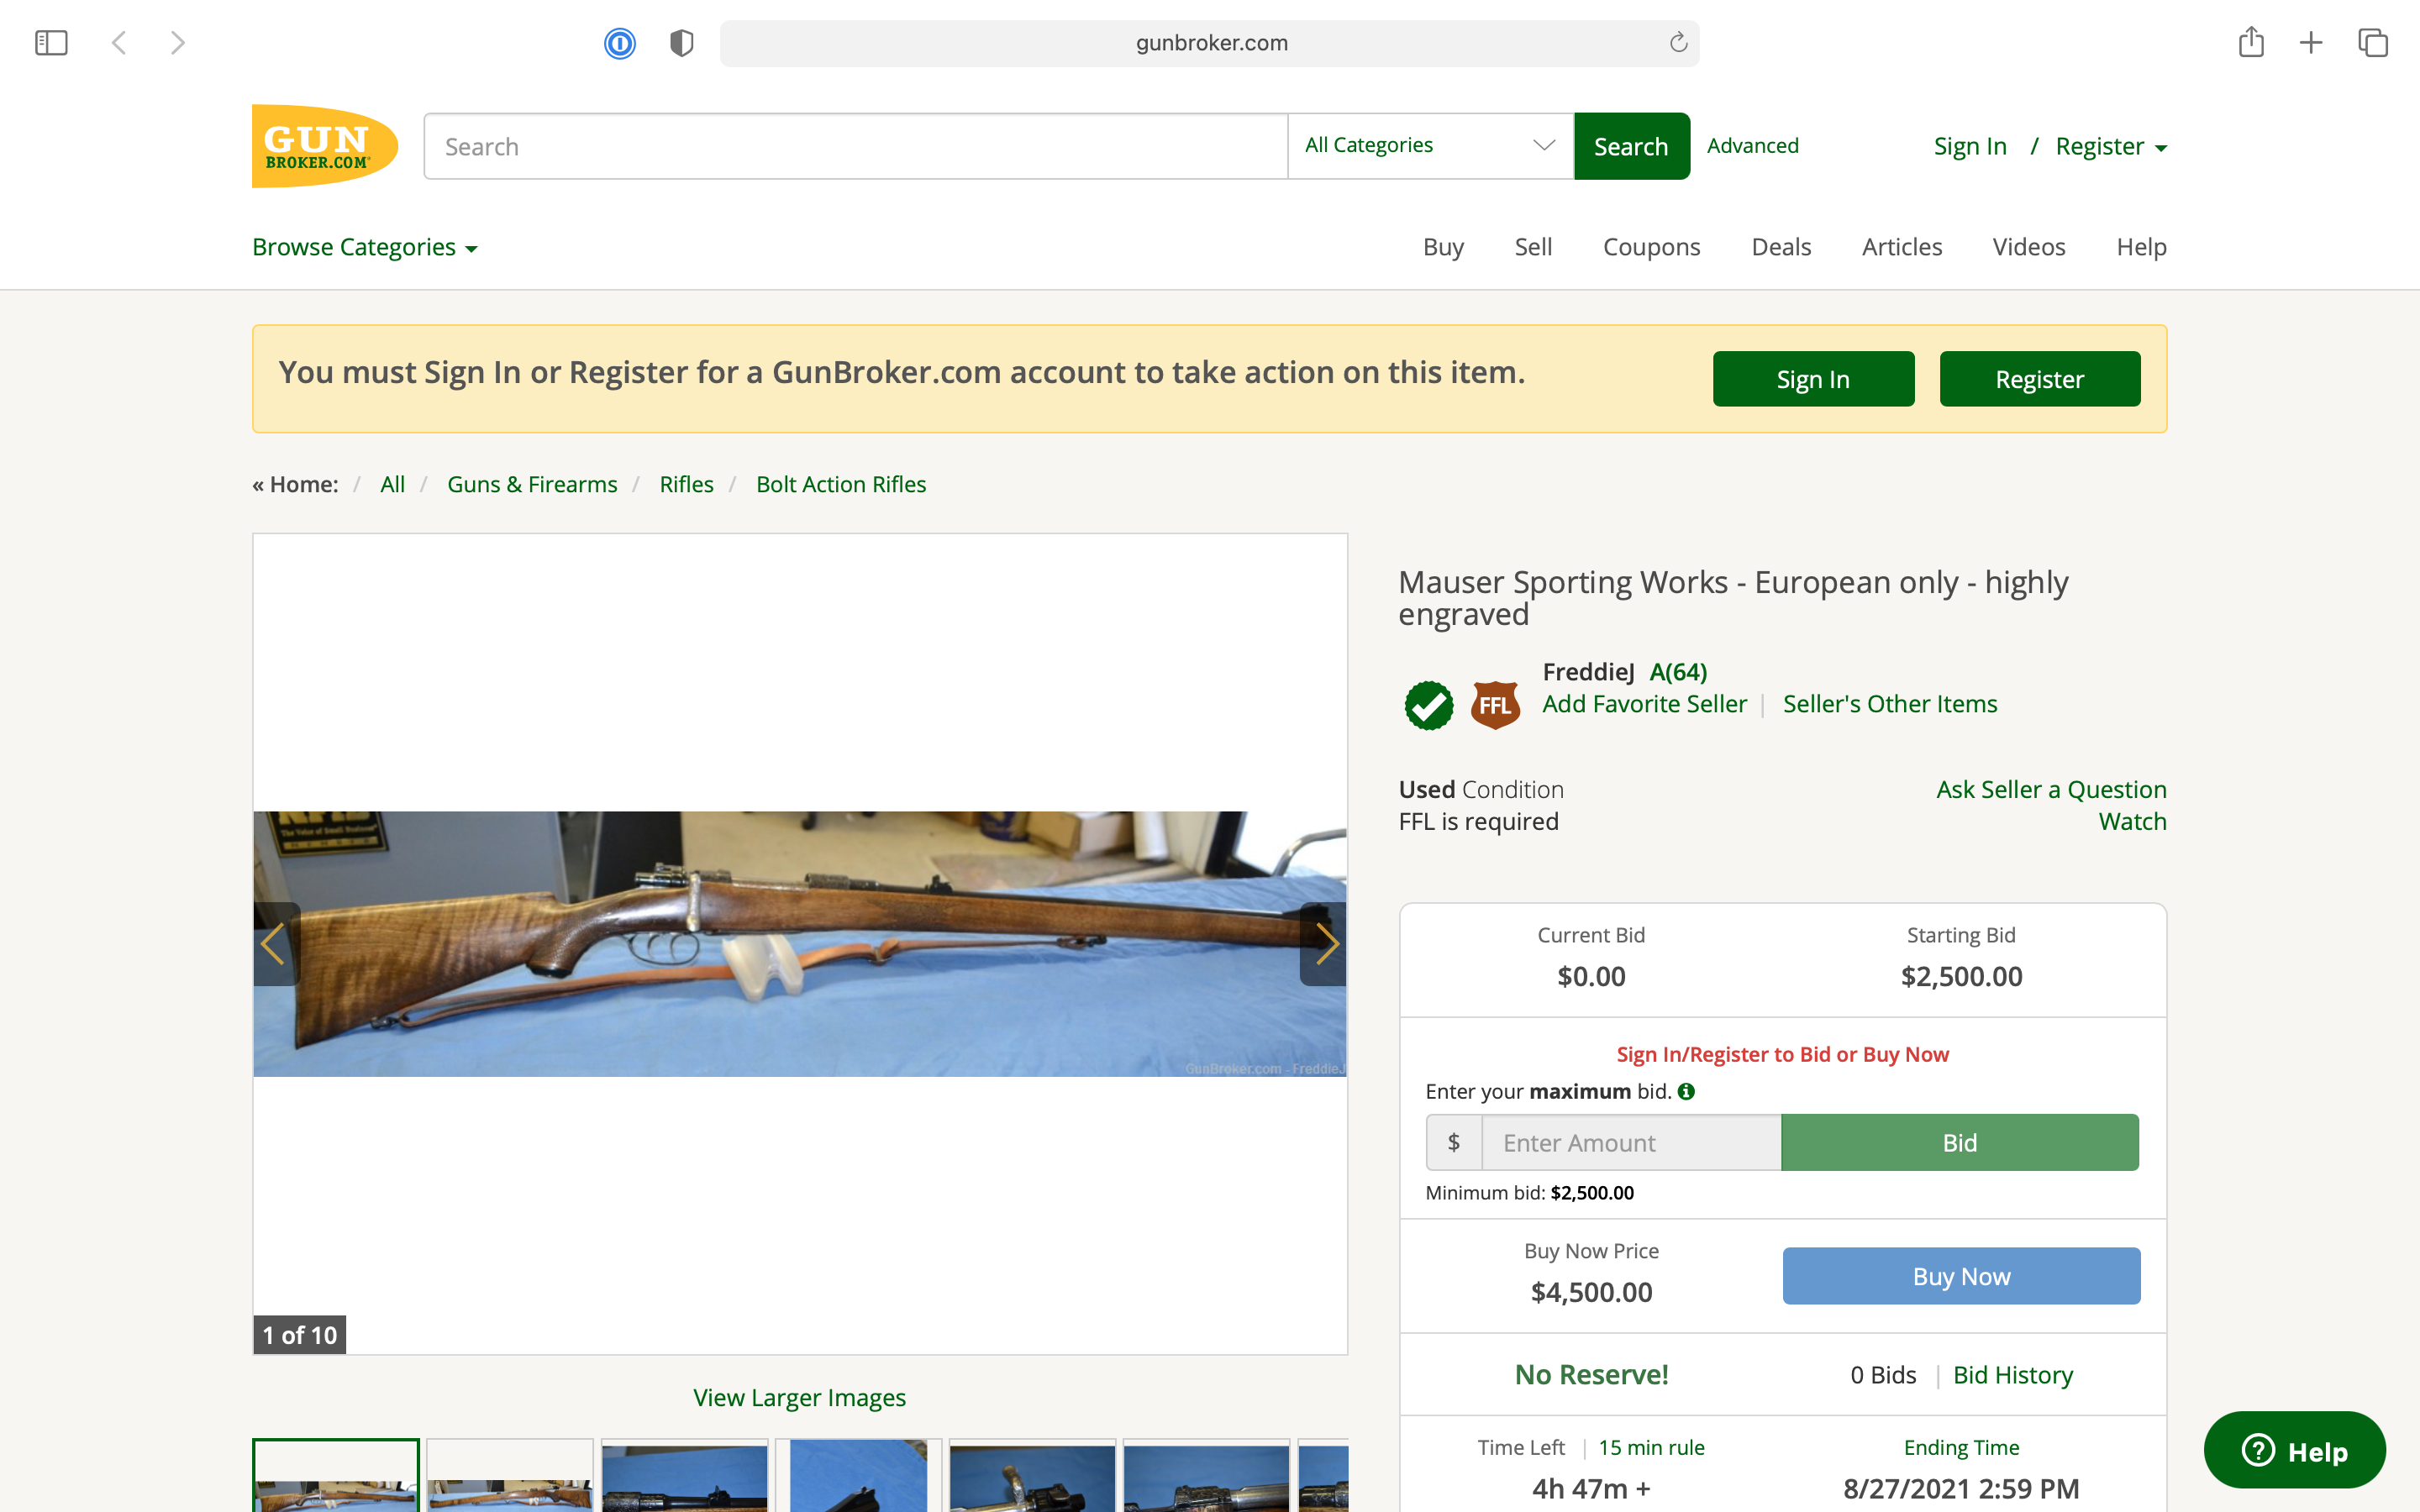Click Ask Seller a Question

tap(2051, 789)
